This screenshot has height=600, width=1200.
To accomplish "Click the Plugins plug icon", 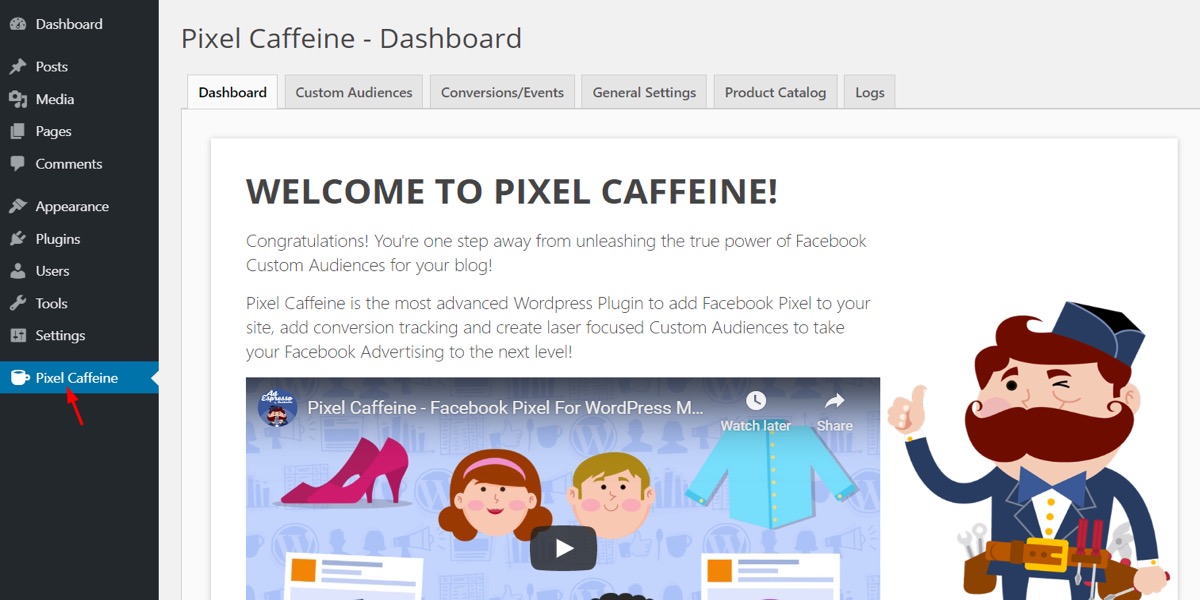I will coord(18,239).
